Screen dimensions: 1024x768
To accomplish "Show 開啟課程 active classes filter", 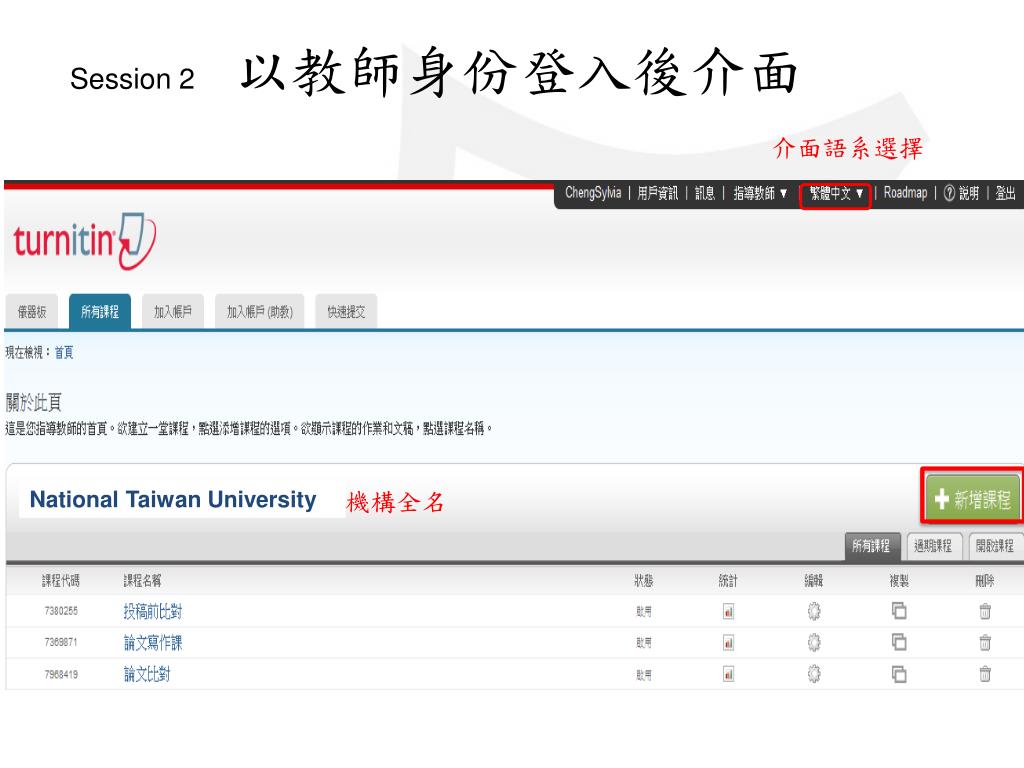I will pos(995,546).
